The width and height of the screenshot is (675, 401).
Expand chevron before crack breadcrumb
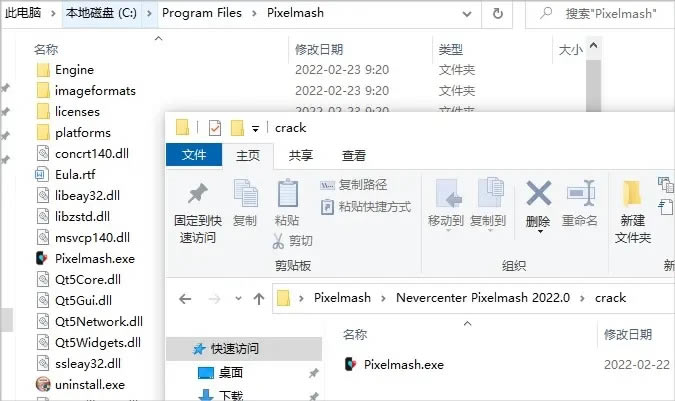click(582, 298)
